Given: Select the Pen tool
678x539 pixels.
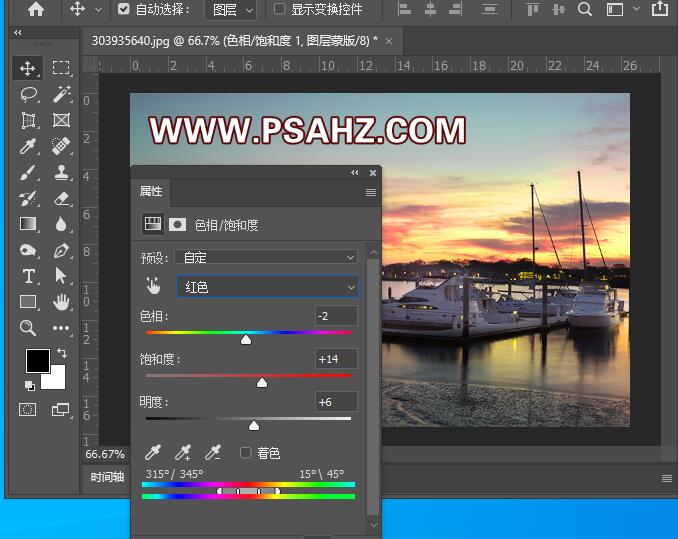Looking at the screenshot, I should (61, 250).
